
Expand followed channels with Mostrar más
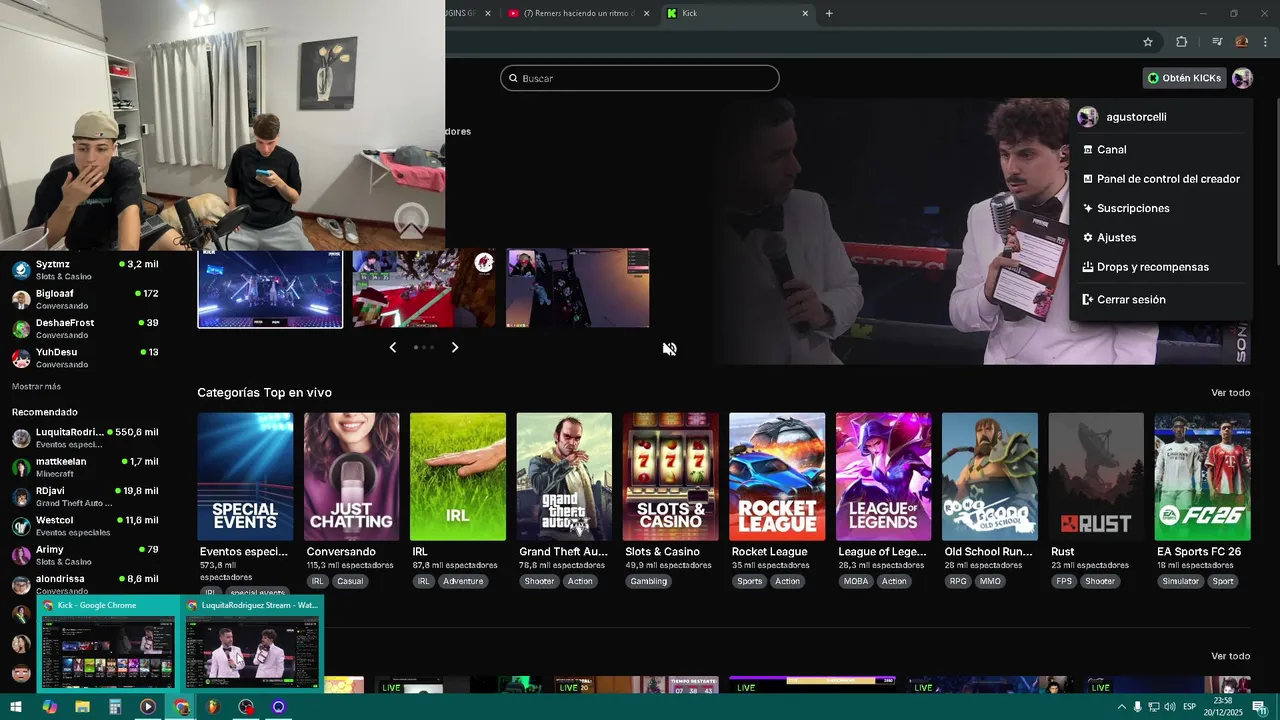point(36,386)
